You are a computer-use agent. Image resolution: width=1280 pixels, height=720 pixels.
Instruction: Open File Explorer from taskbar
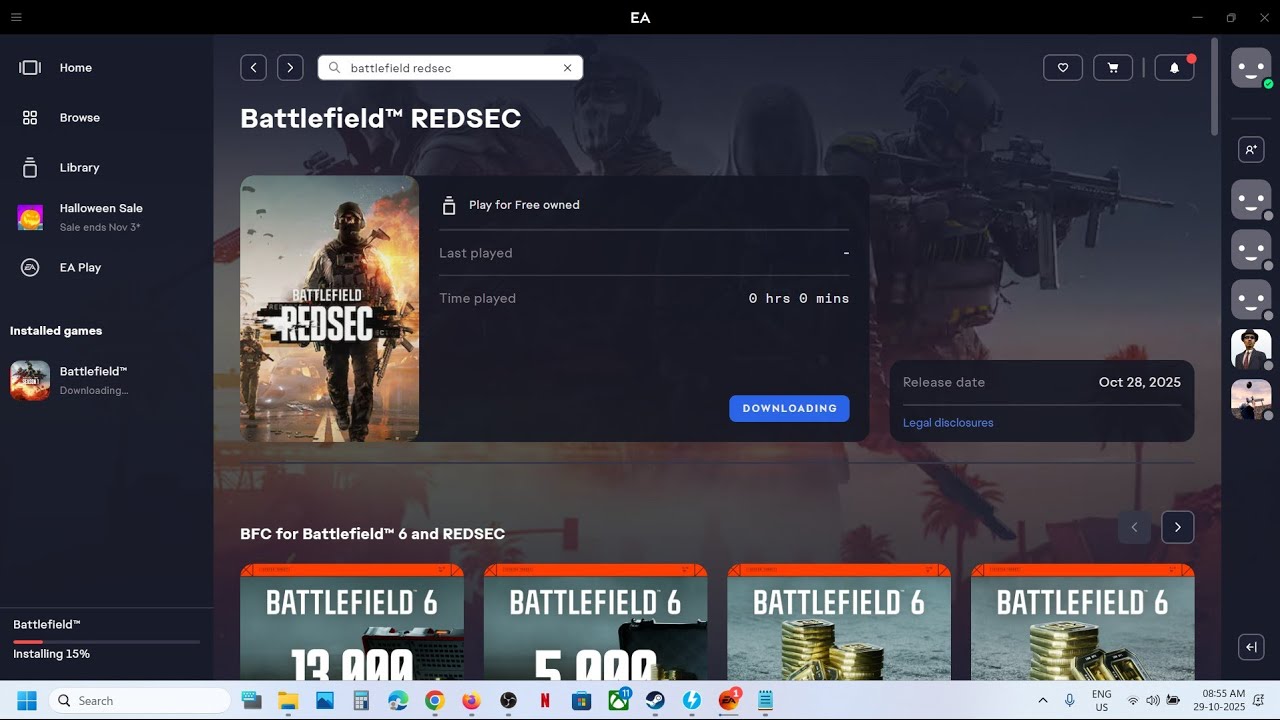pos(288,700)
